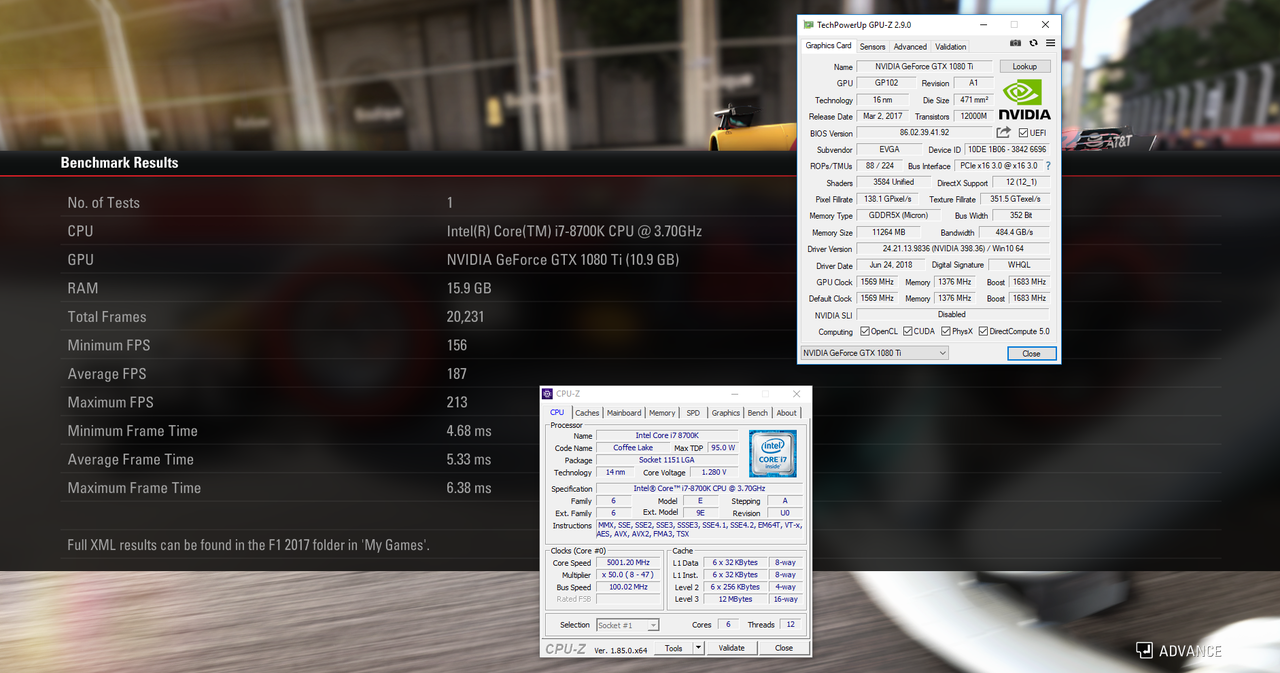Click the Threads value 12 in CPU-Z
1280x673 pixels.
(790, 625)
